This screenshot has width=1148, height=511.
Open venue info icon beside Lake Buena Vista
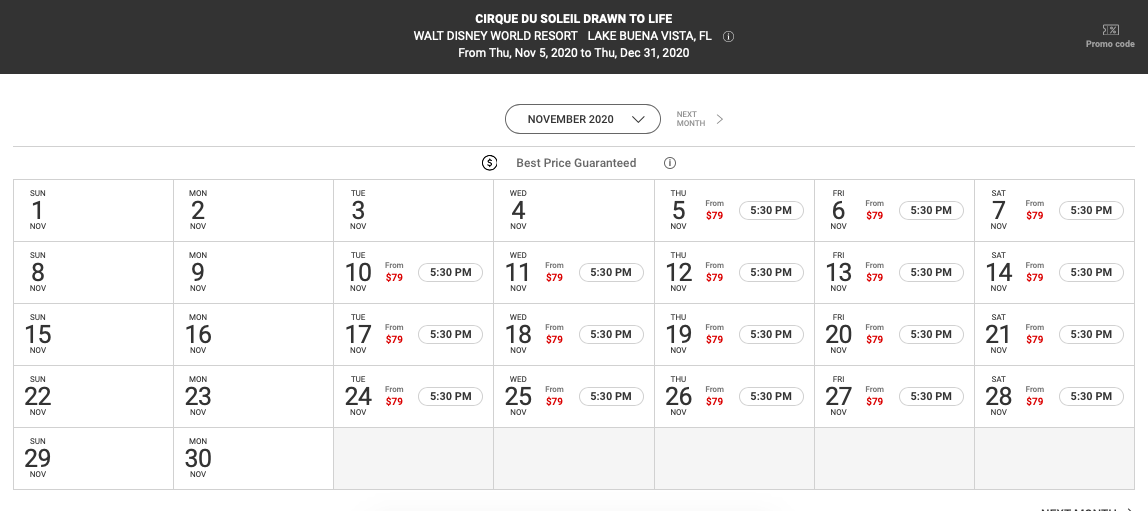pos(728,37)
